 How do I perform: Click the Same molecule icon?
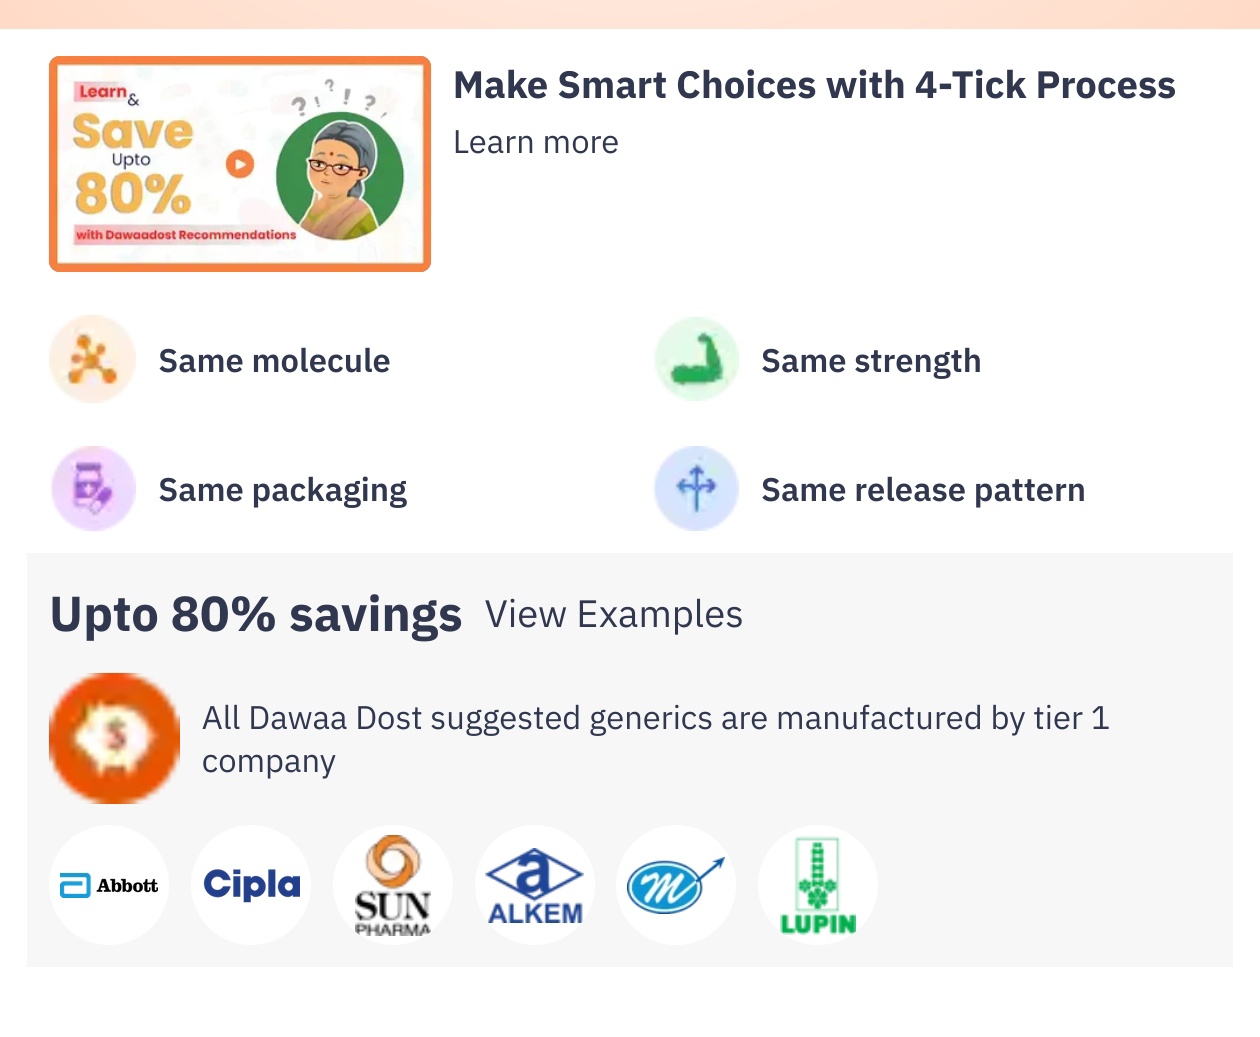point(92,360)
